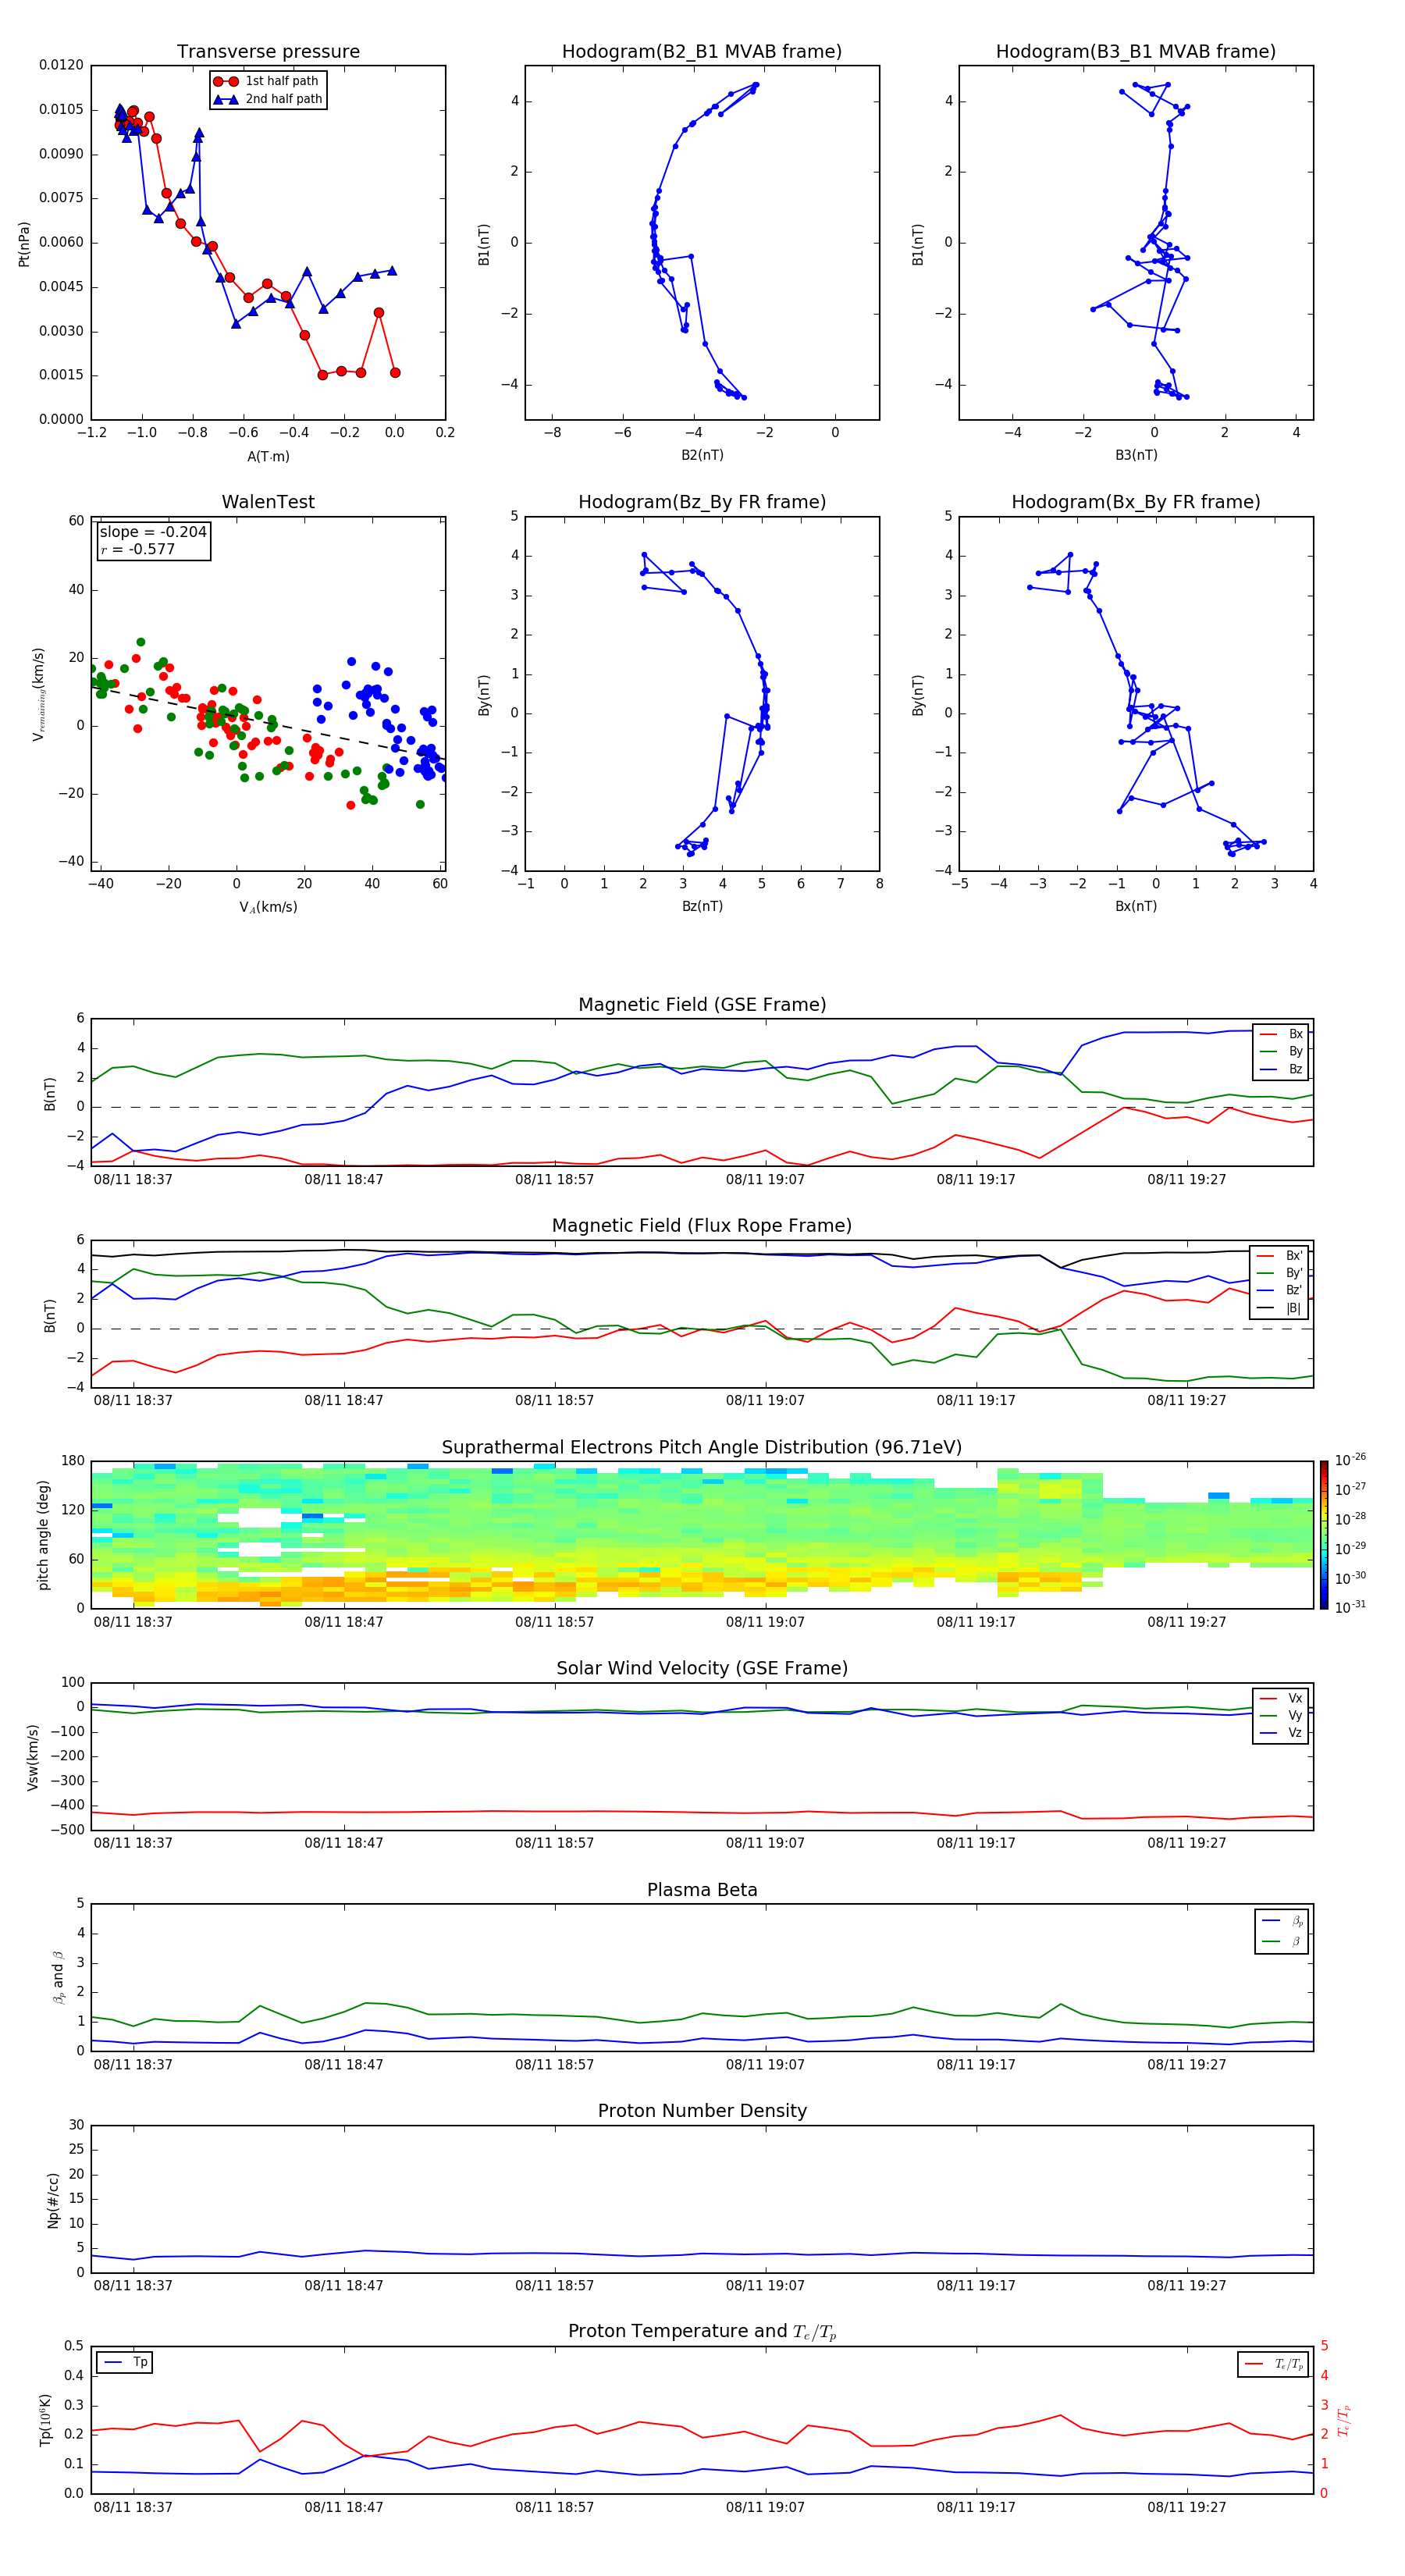Screen dimensions: 1405x2576
Task: Click the 'Hodogram(Bz_By FR frame)' title
Action: point(702,502)
